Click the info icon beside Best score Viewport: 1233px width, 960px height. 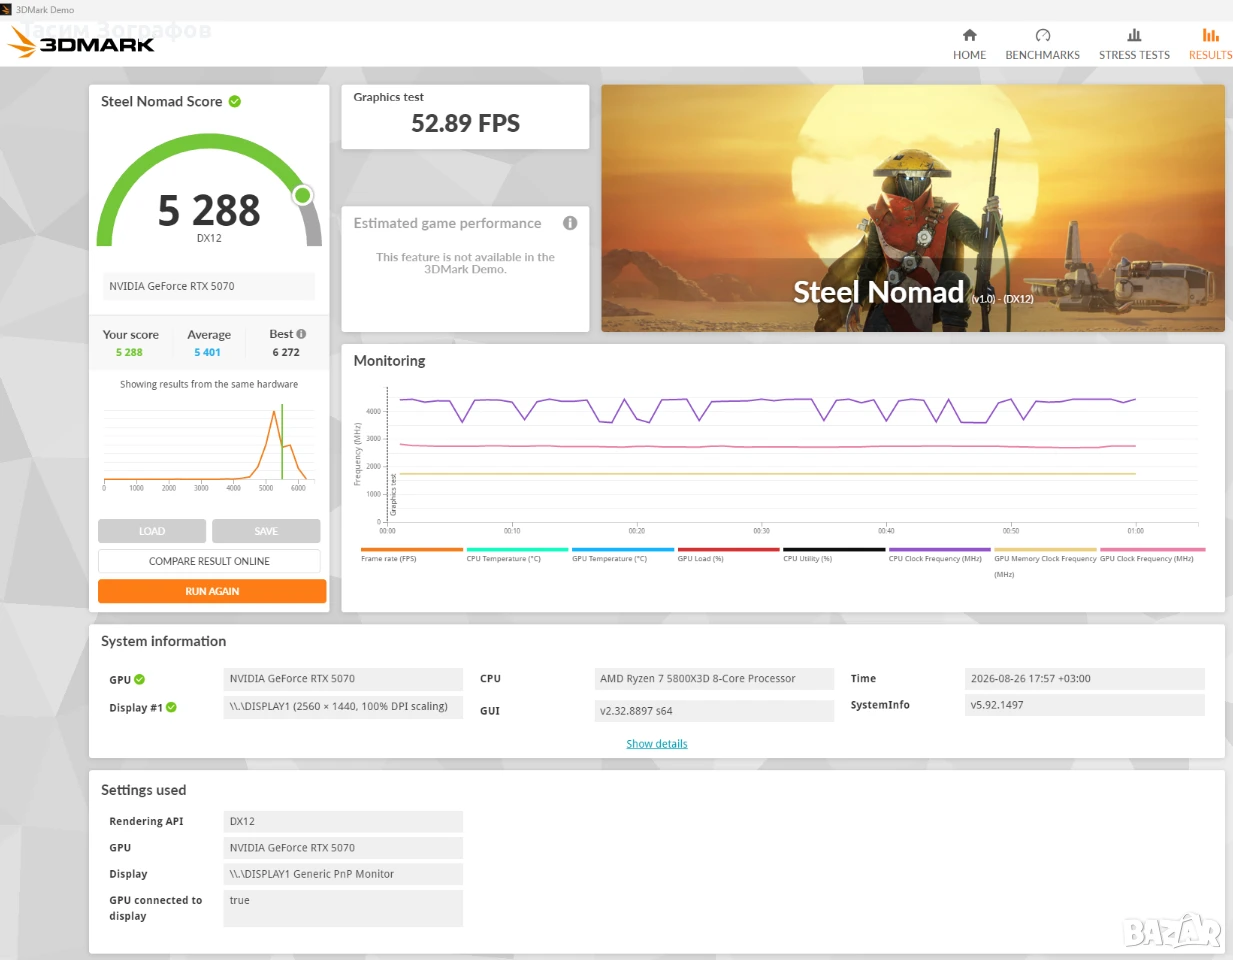(x=301, y=334)
